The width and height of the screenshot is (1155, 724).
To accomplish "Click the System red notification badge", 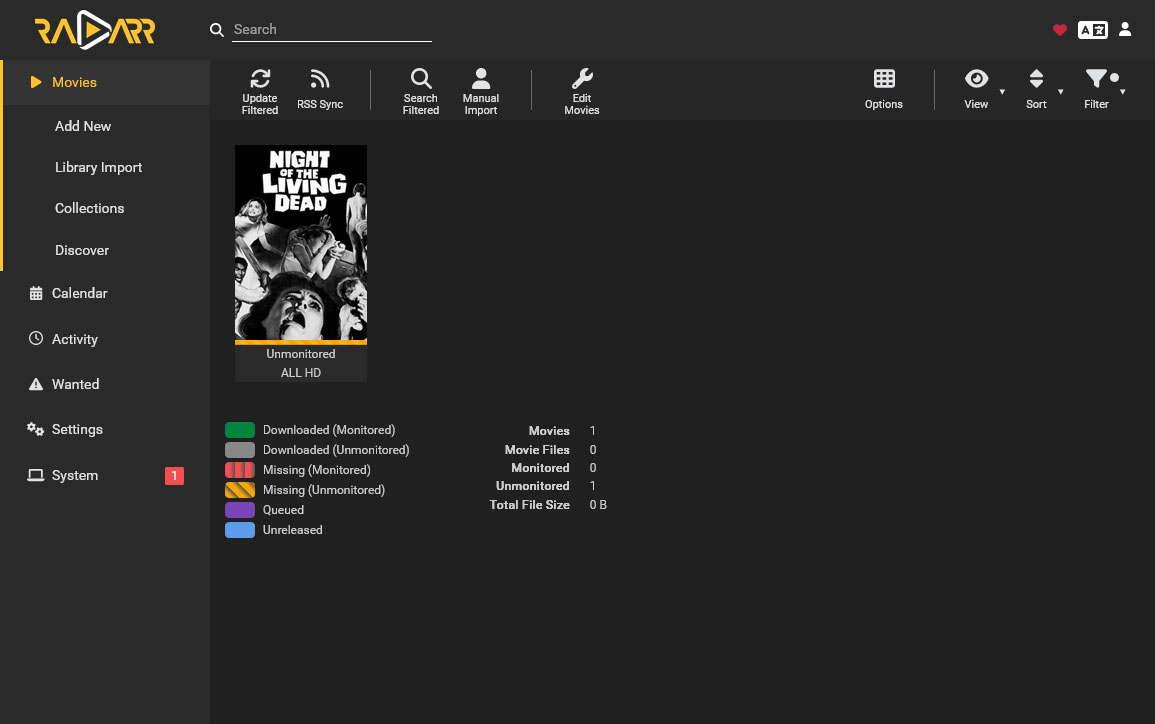I will pyautogui.click(x=175, y=476).
